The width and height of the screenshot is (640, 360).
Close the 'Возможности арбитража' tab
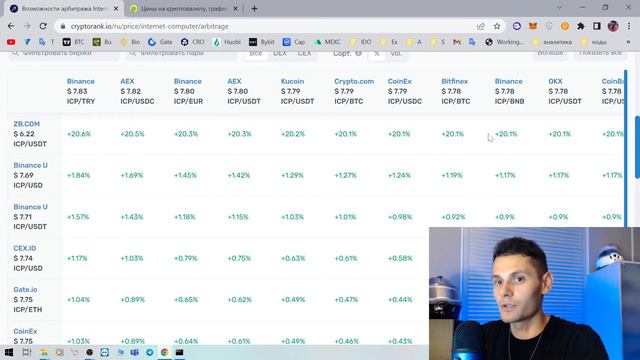pyautogui.click(x=116, y=9)
